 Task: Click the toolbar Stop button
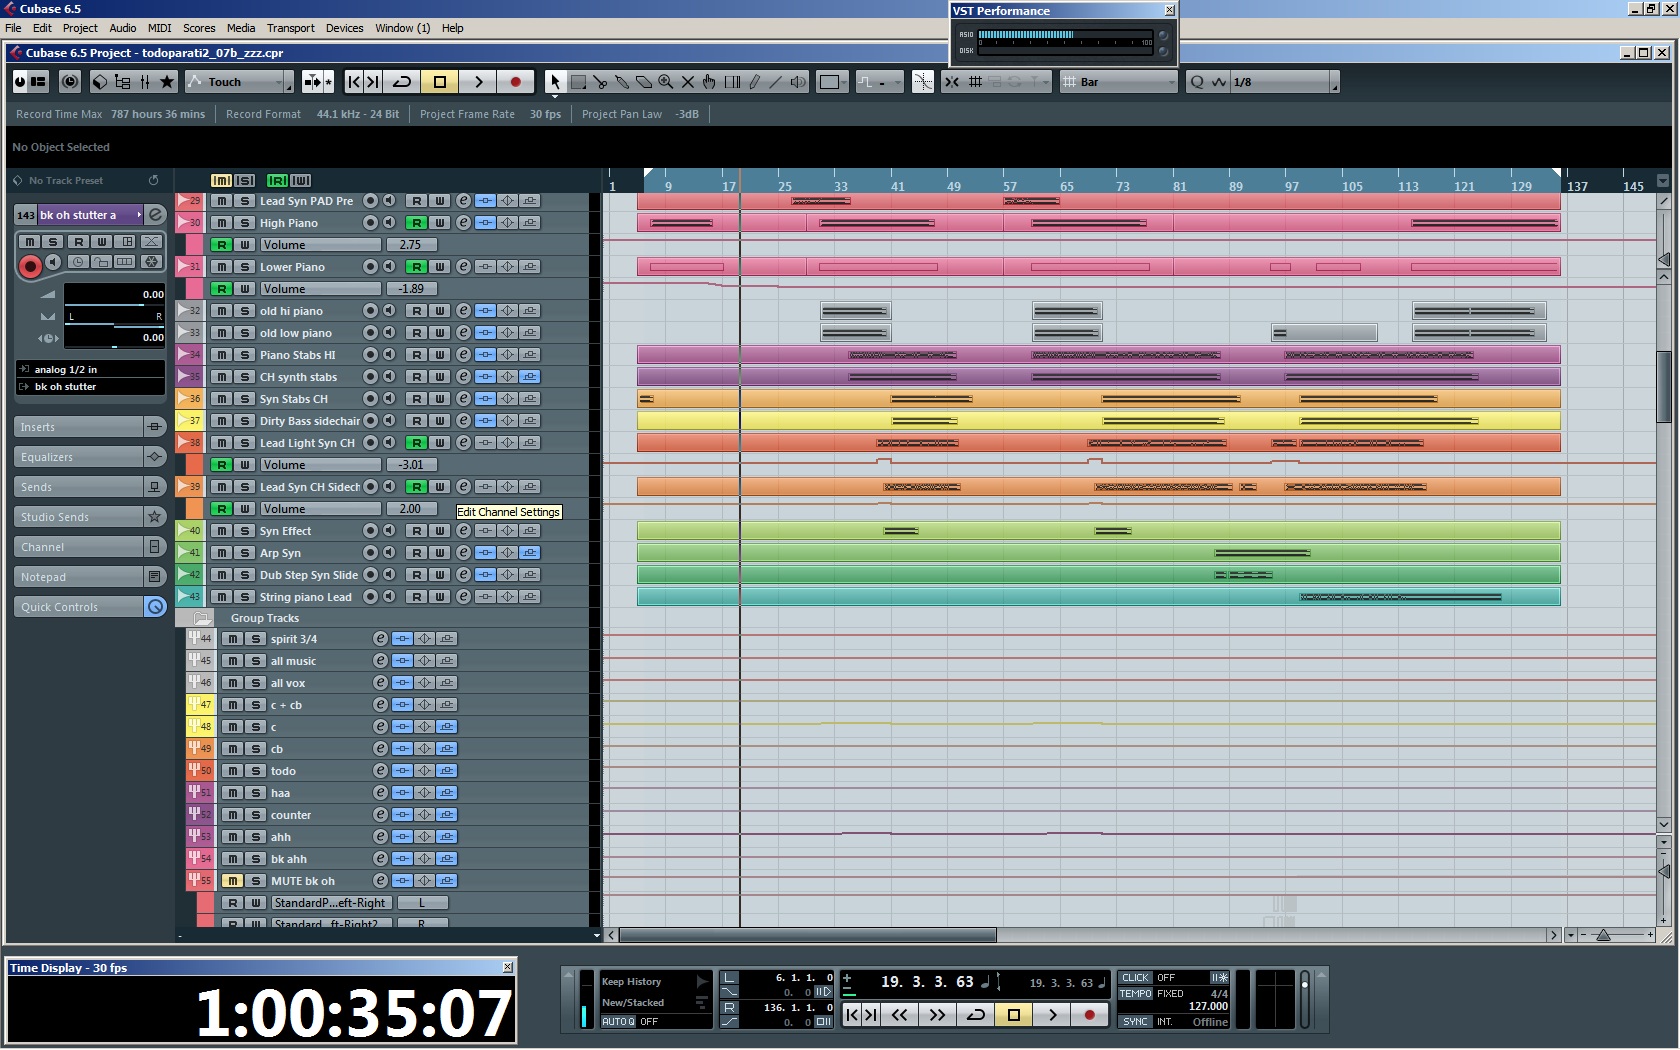point(440,82)
